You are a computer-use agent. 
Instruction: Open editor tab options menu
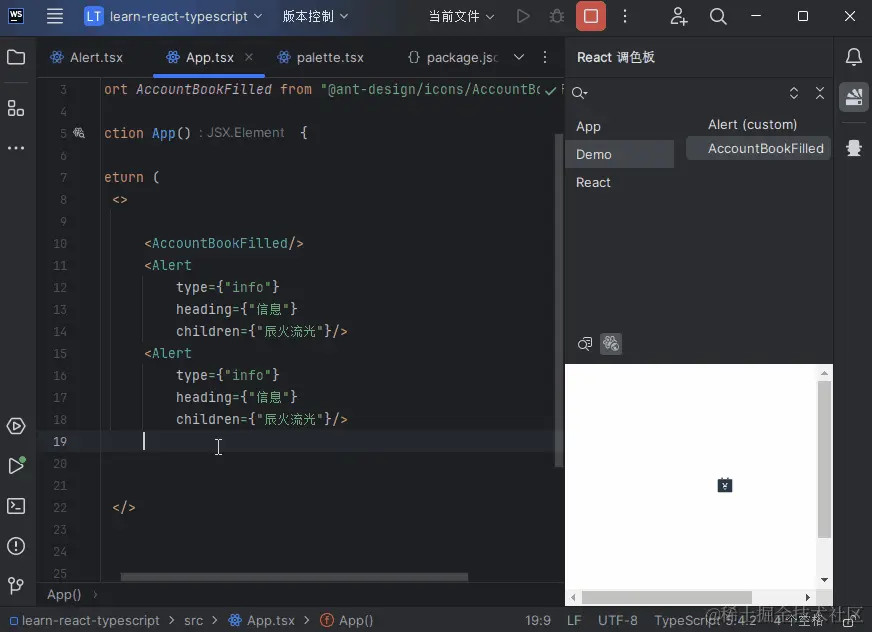coord(544,57)
